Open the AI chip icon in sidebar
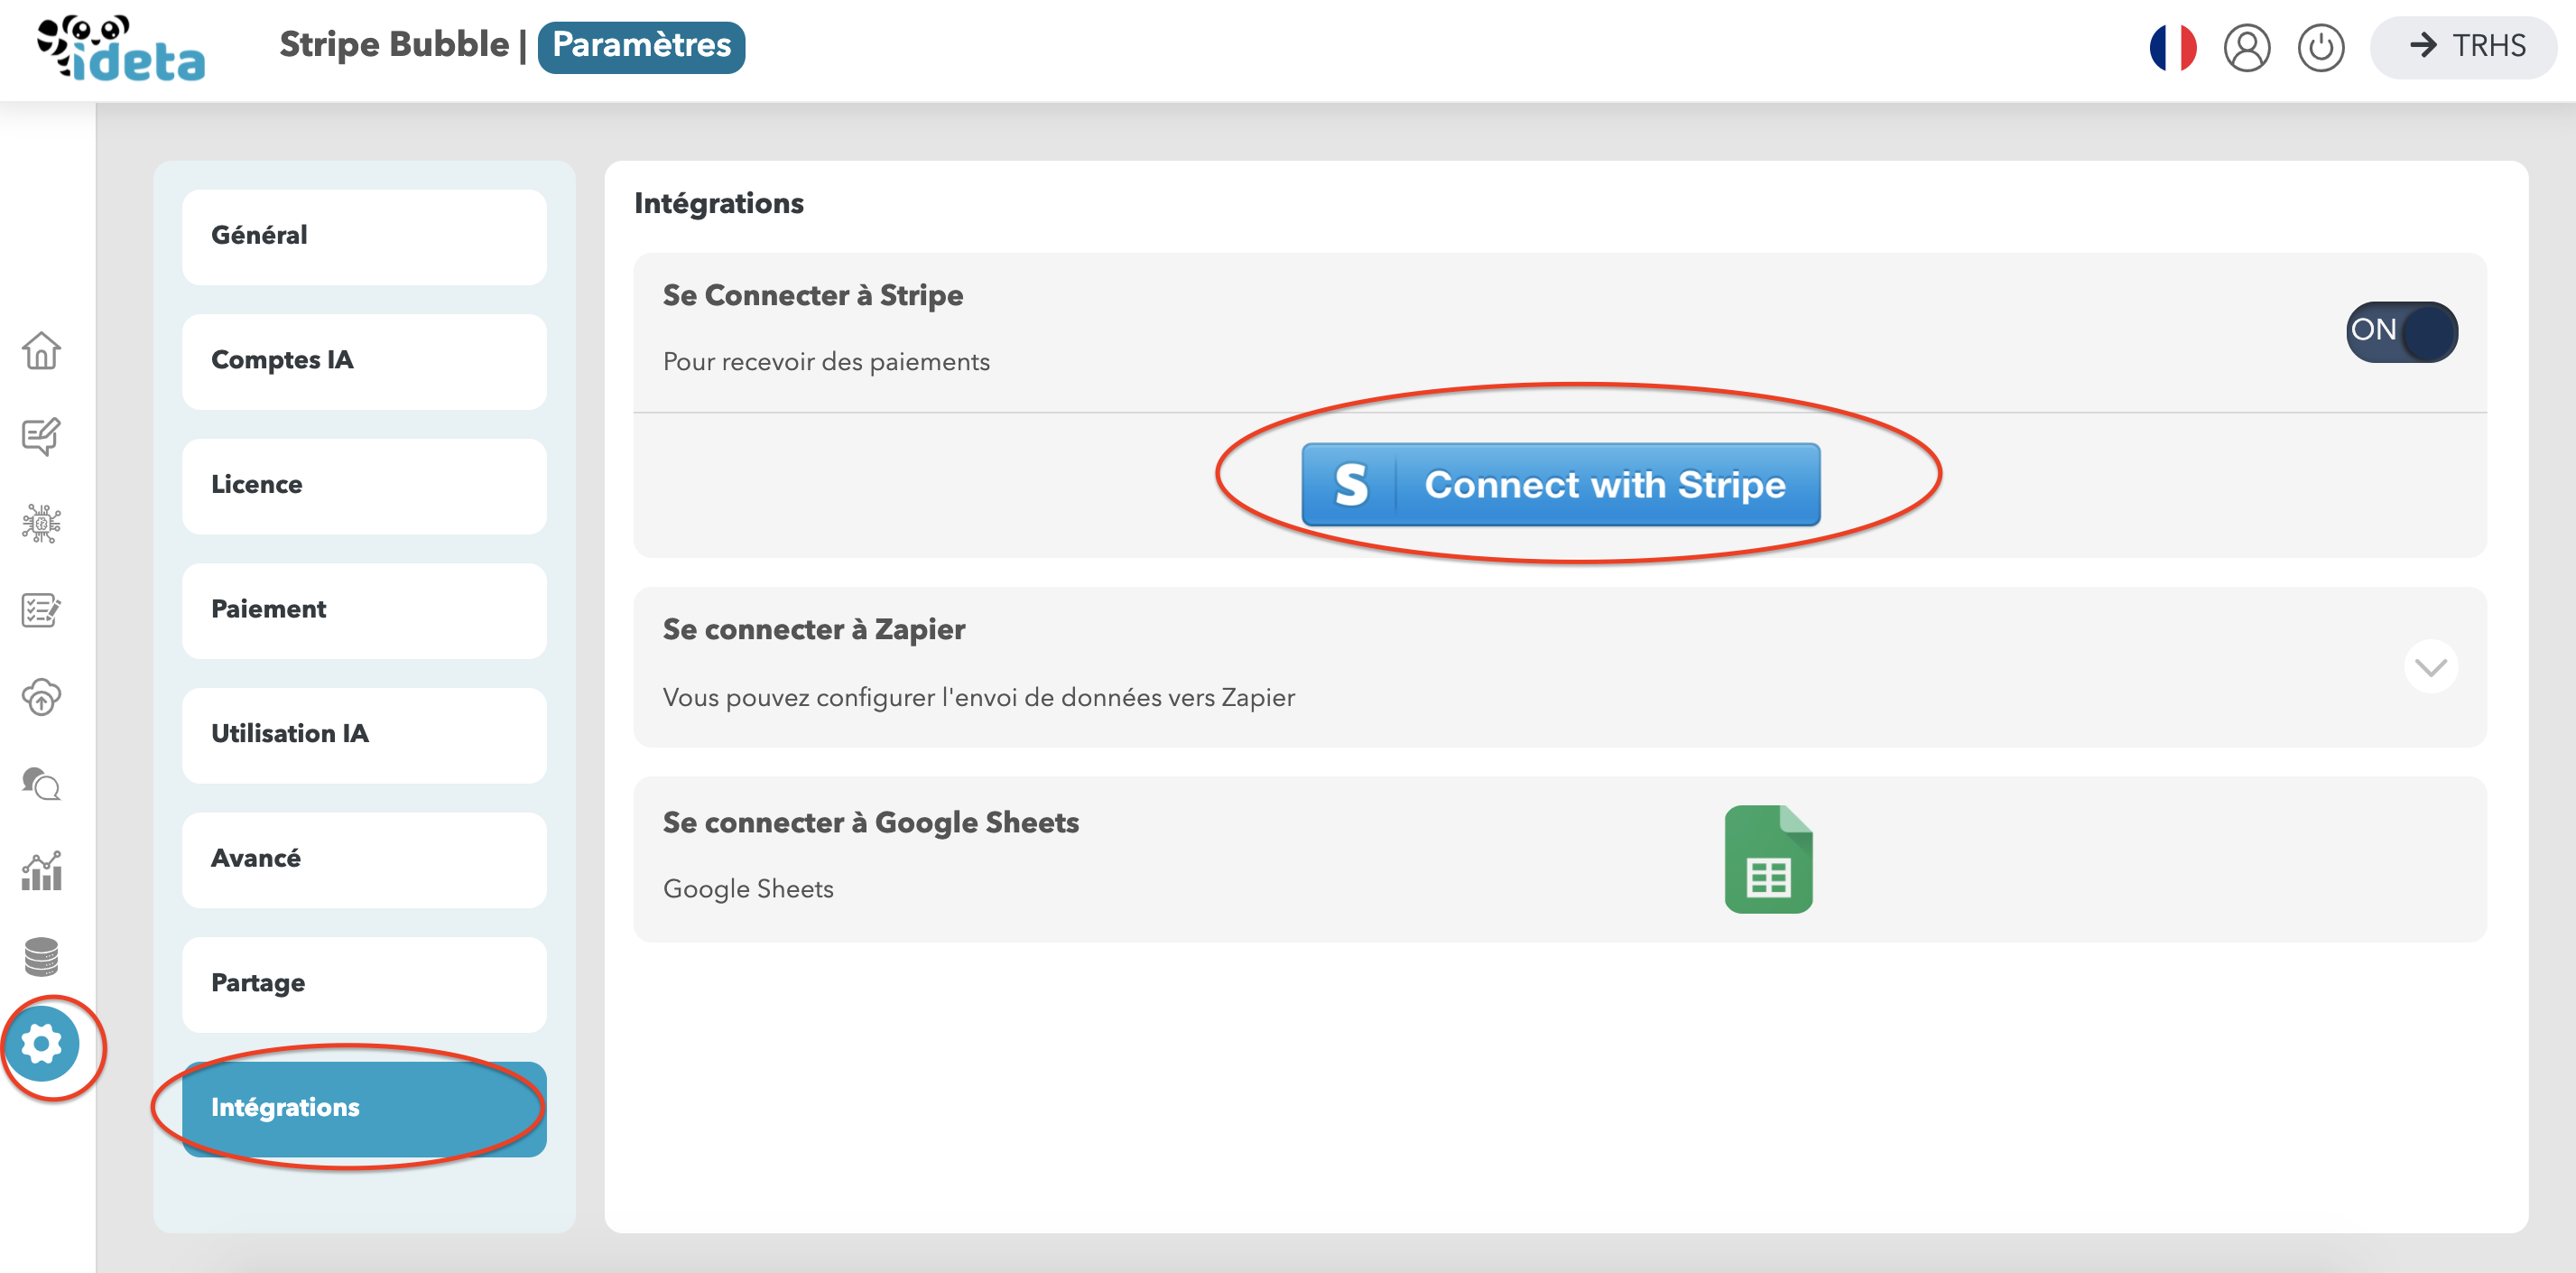The height and width of the screenshot is (1273, 2576). 41,523
